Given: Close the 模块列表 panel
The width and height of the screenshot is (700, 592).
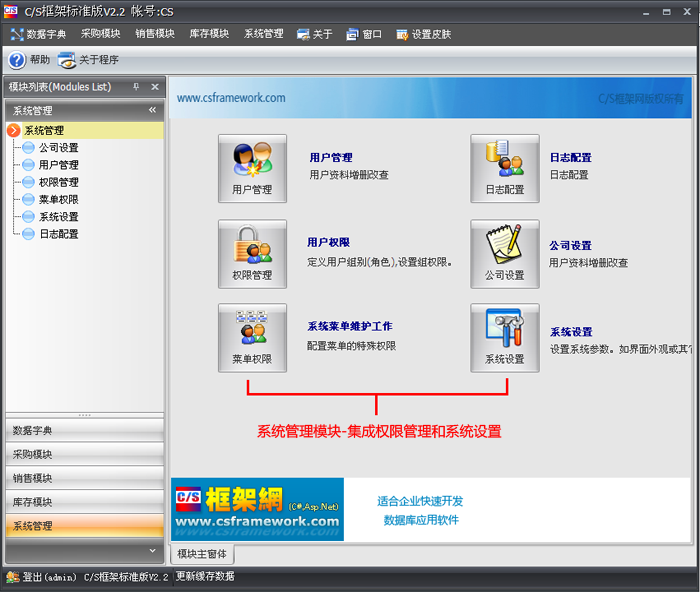Looking at the screenshot, I should point(153,87).
